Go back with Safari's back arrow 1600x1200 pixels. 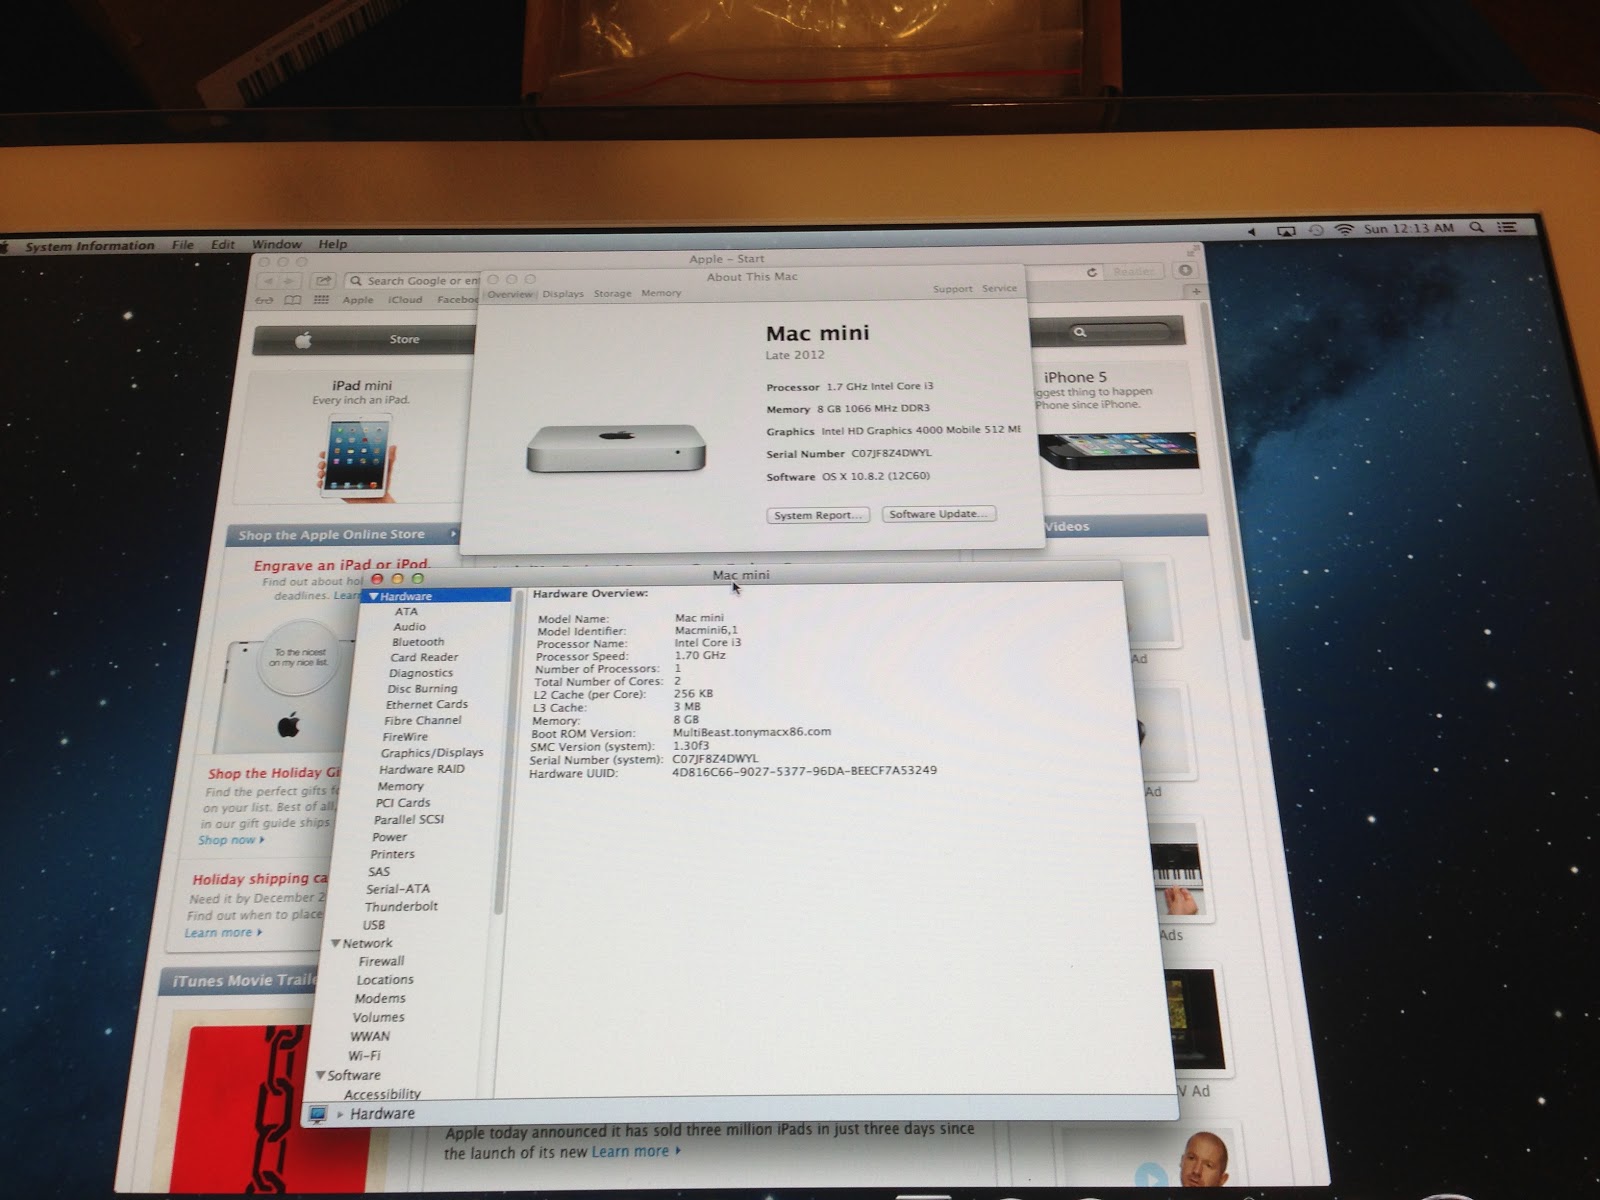pos(268,281)
